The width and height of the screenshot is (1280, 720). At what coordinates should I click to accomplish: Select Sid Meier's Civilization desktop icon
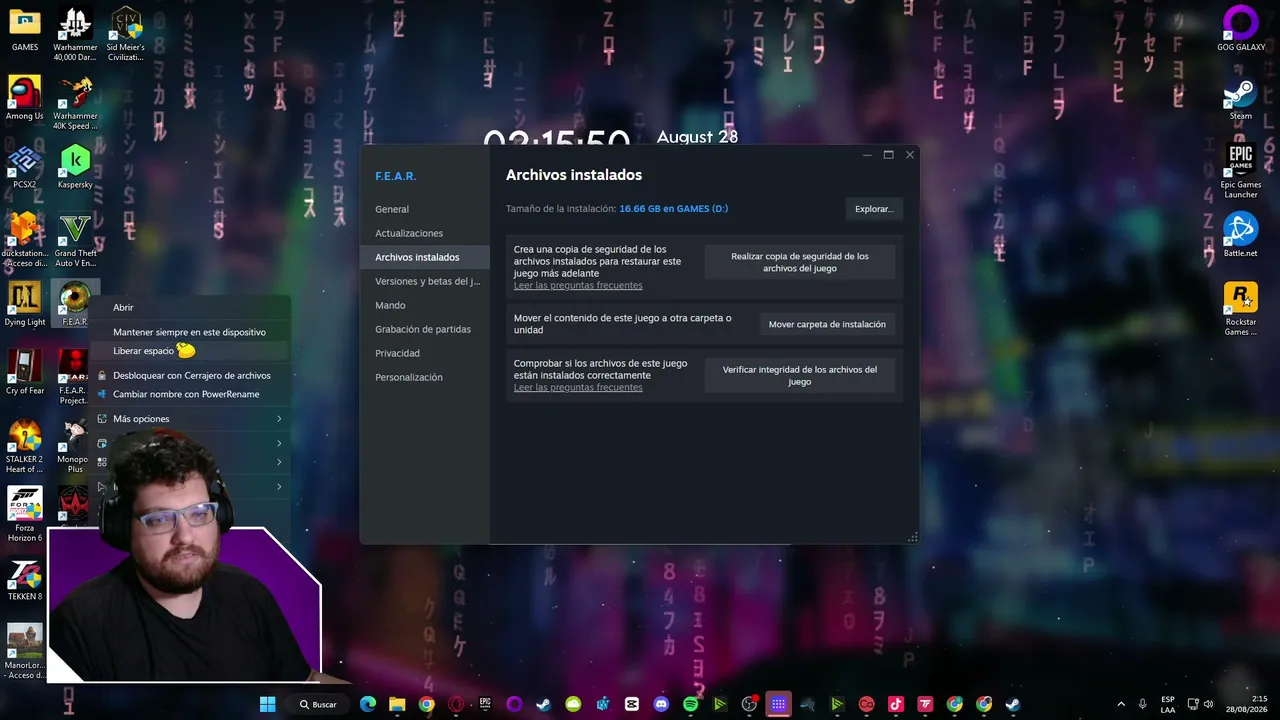[x=125, y=35]
